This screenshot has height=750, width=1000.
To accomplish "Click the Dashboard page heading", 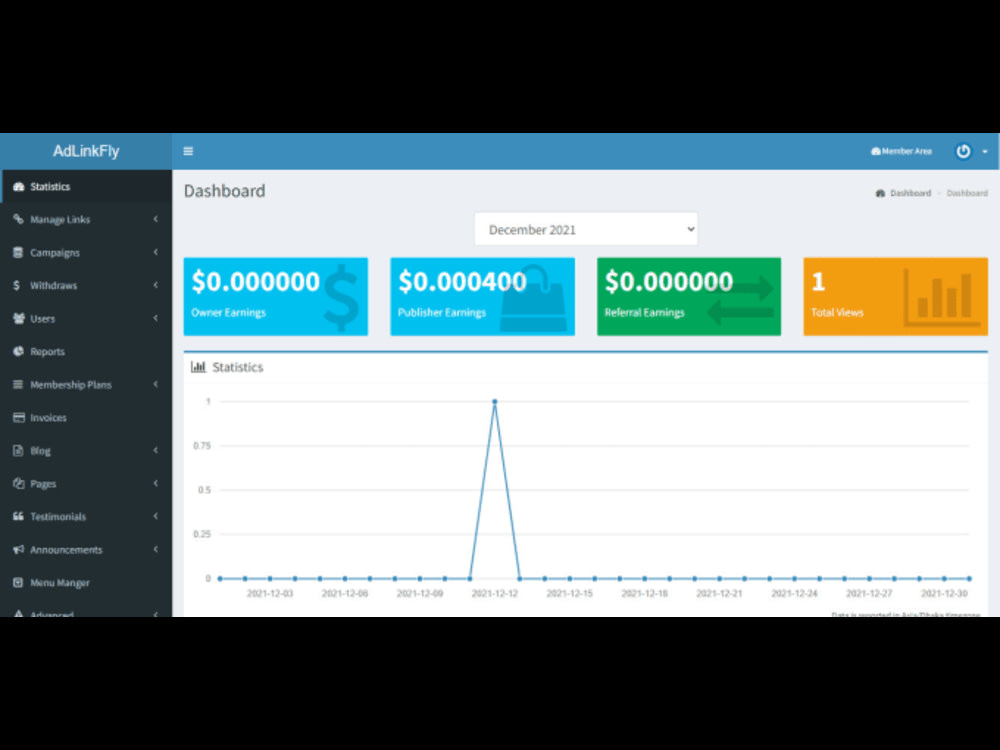I will click(224, 191).
